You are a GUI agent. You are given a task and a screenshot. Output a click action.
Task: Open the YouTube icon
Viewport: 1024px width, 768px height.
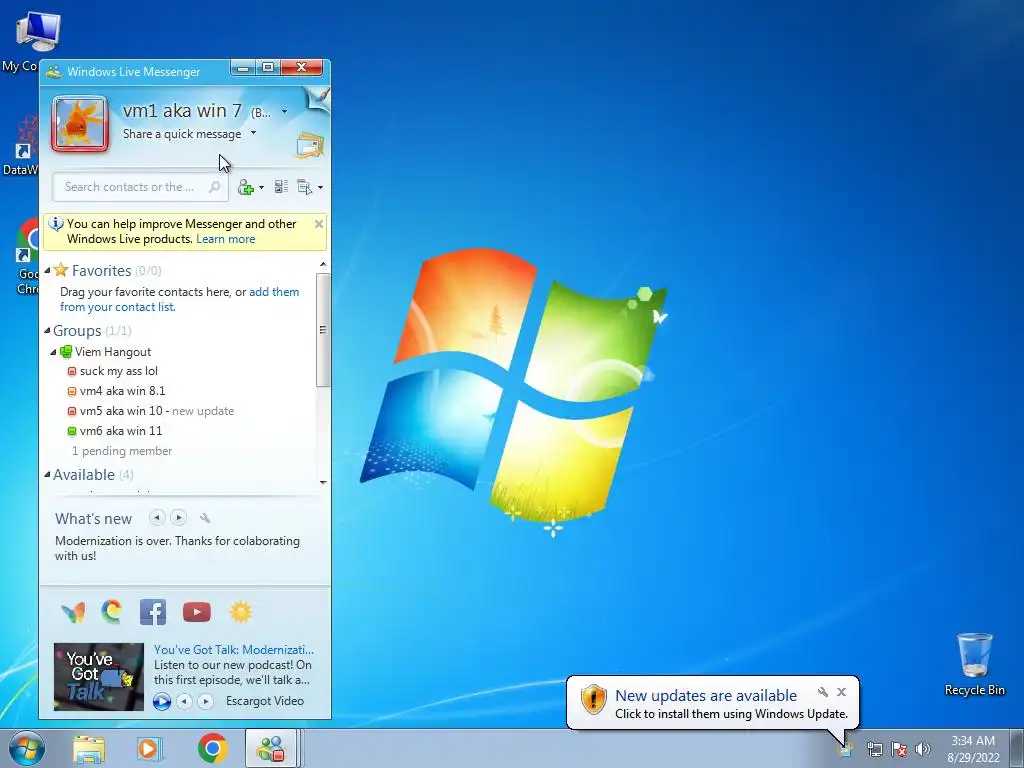197,612
